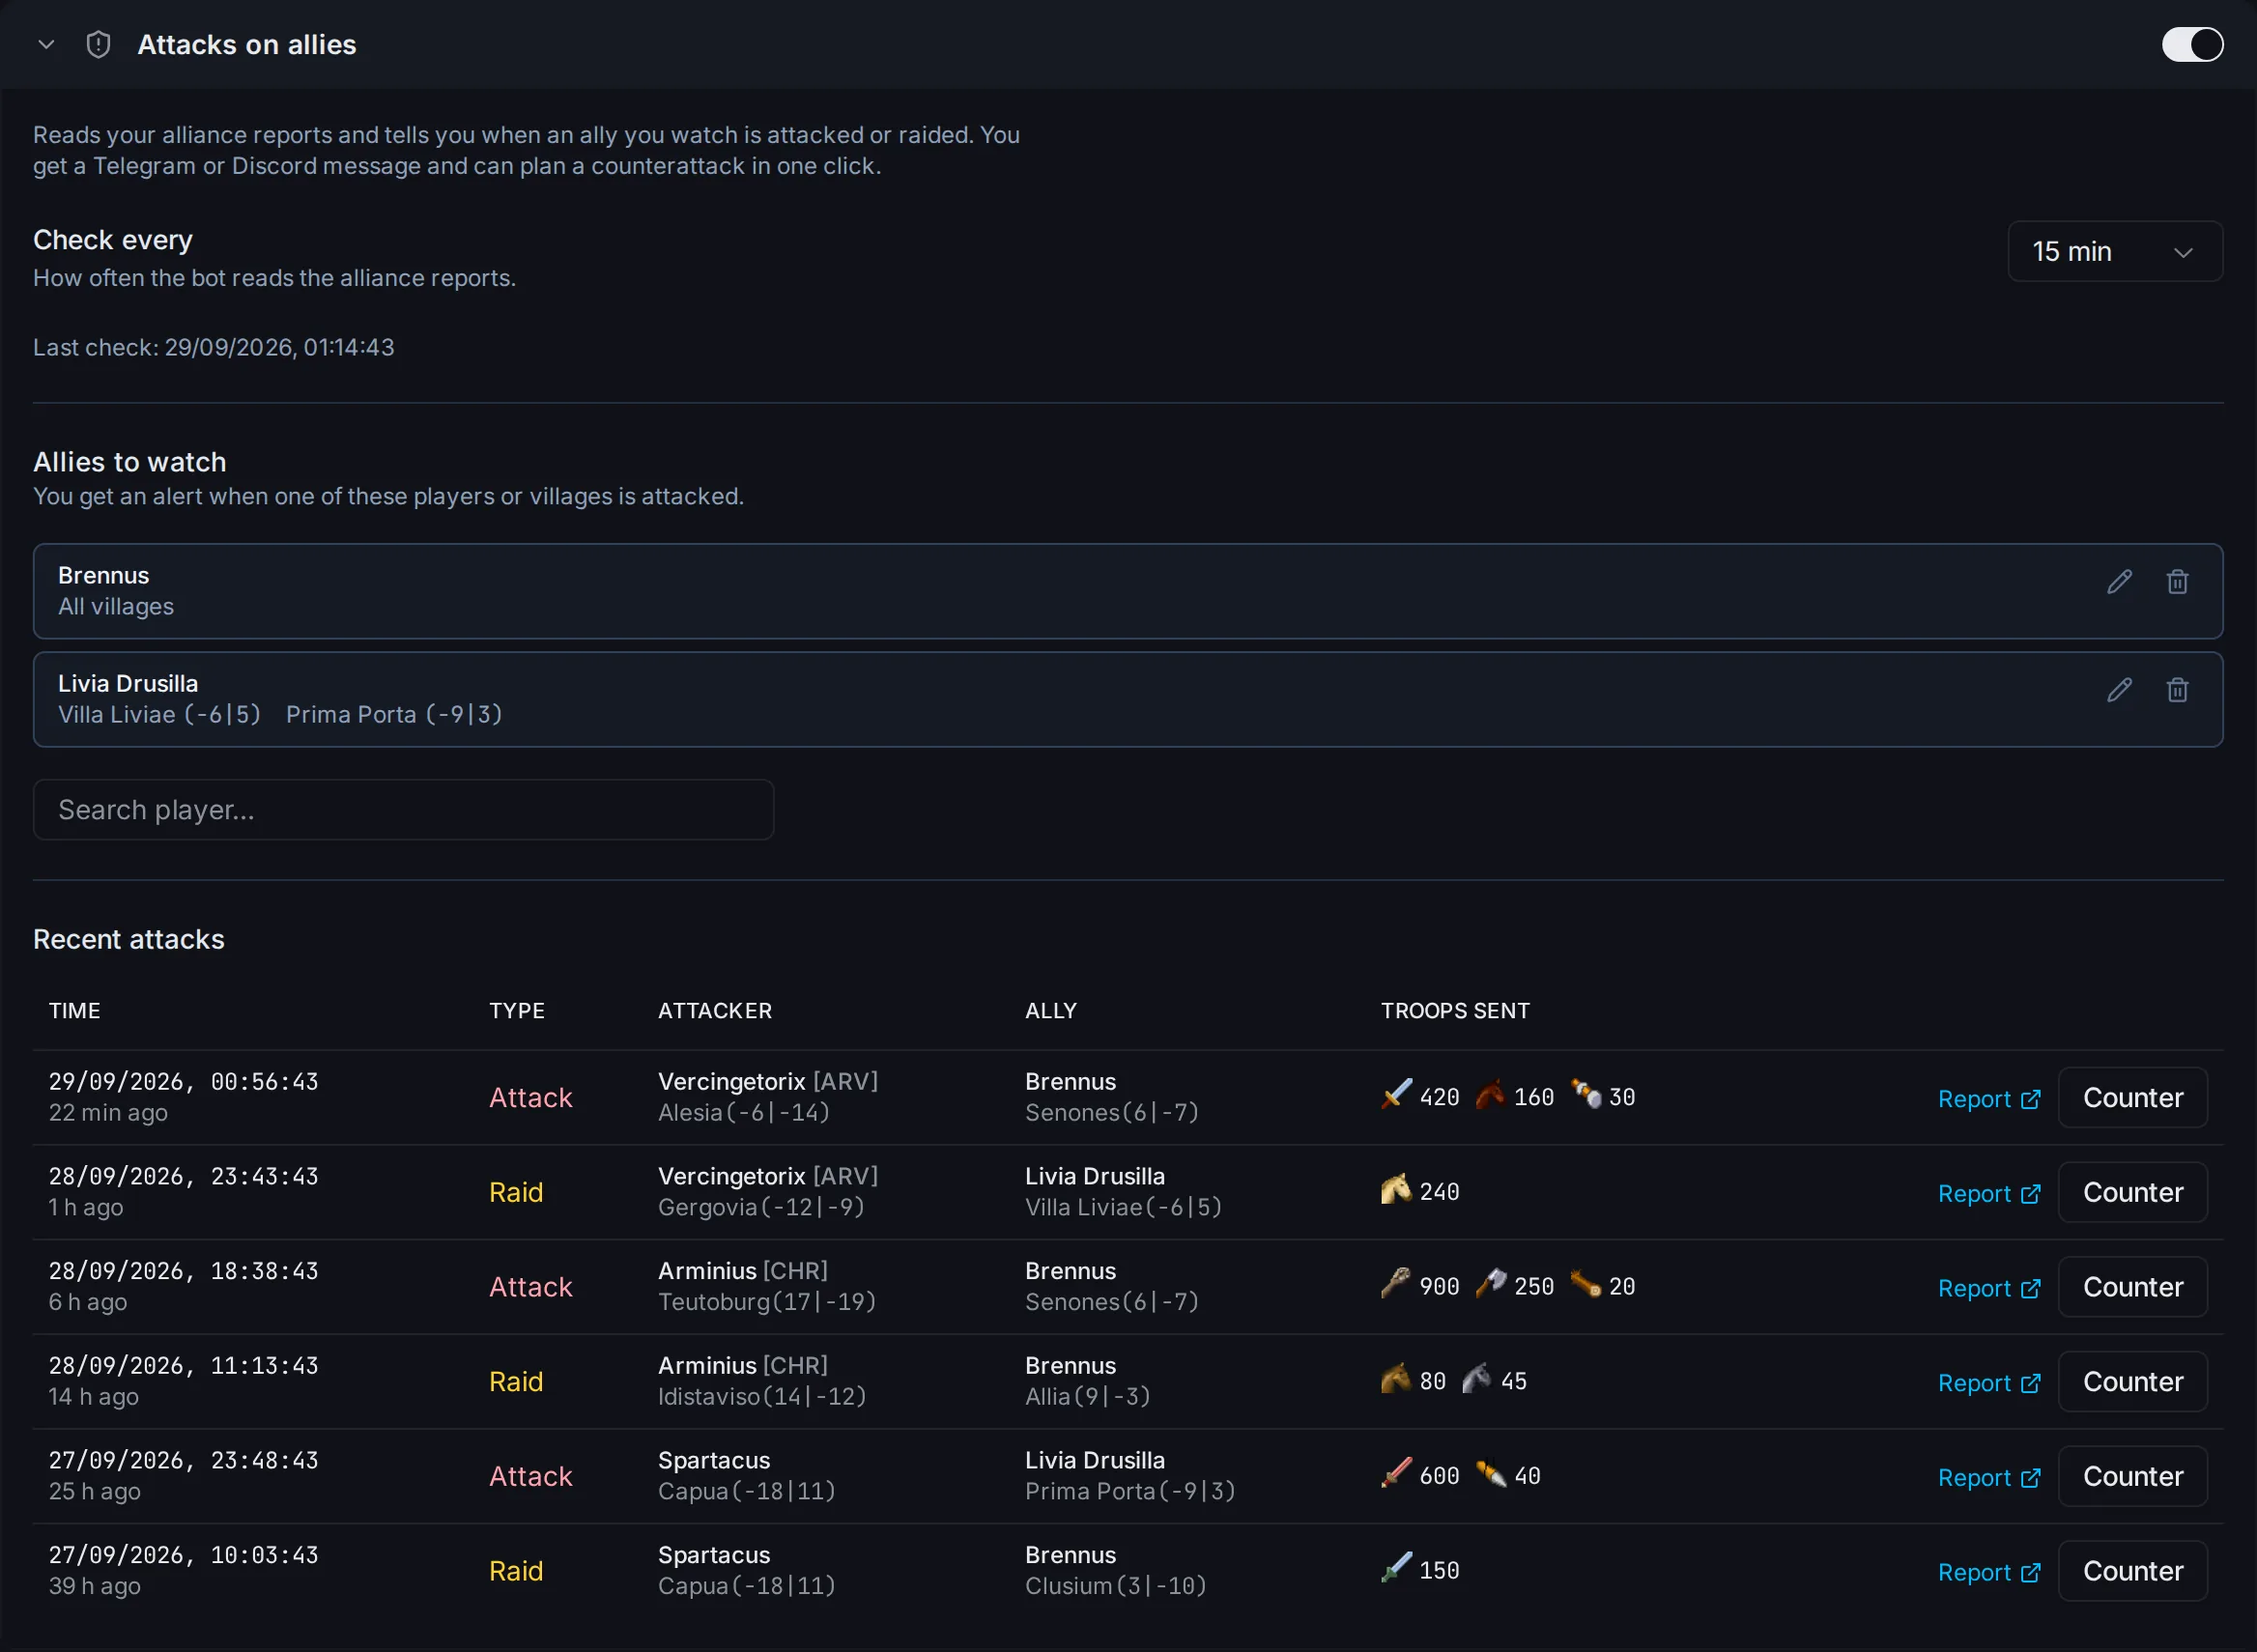Viewport: 2257px width, 1652px height.
Task: Click the ram icon showing 20
Action: click(1586, 1283)
